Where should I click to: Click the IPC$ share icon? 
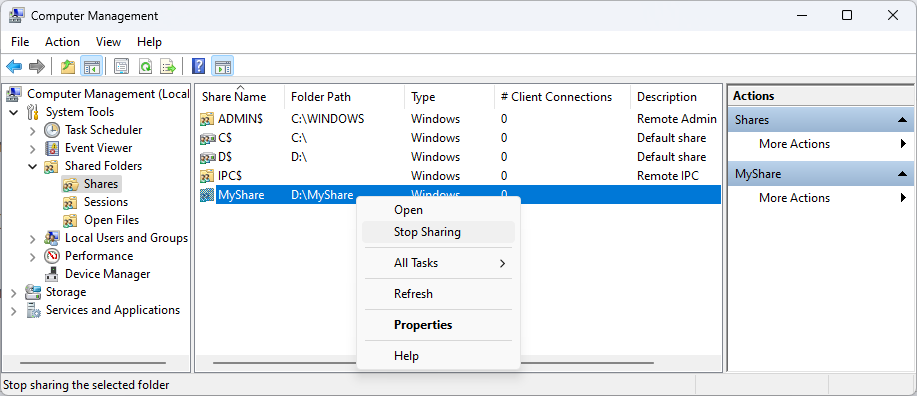point(207,176)
